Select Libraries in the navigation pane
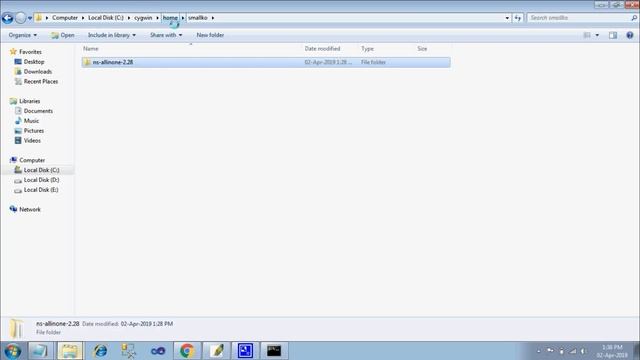 (29, 101)
